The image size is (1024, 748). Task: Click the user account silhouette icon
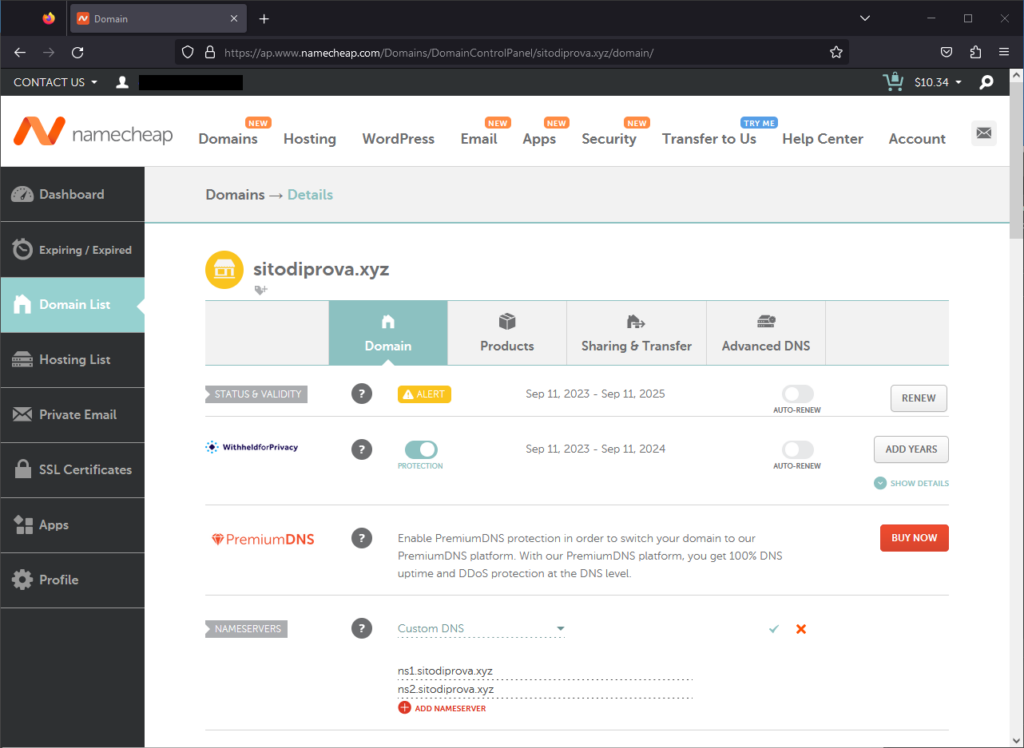[122, 82]
